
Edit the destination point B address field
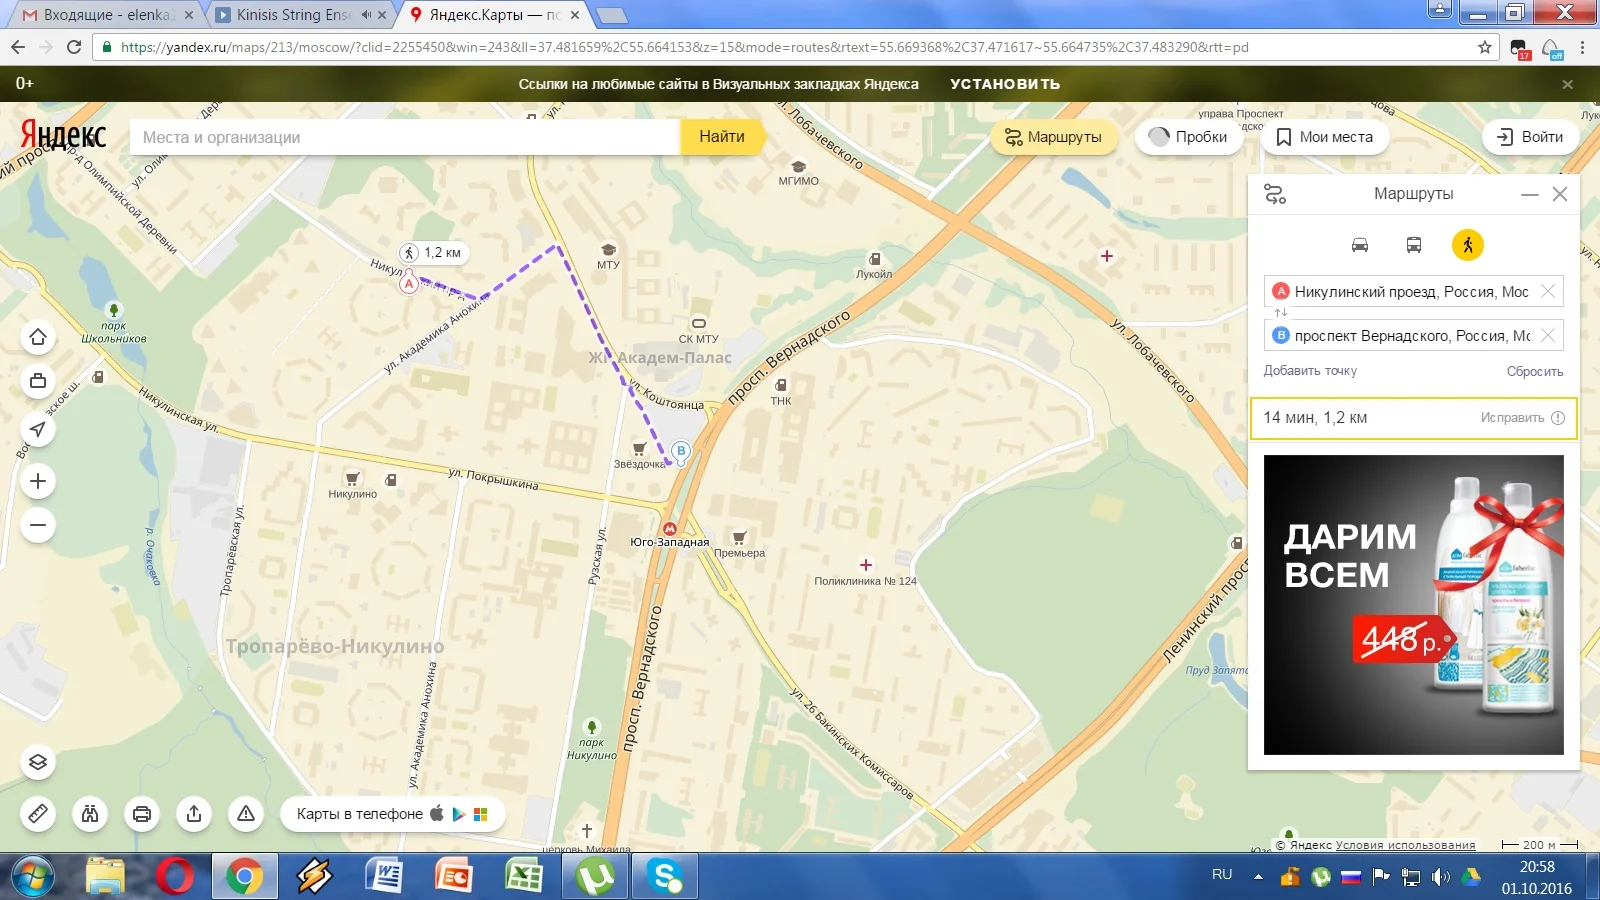1413,336
